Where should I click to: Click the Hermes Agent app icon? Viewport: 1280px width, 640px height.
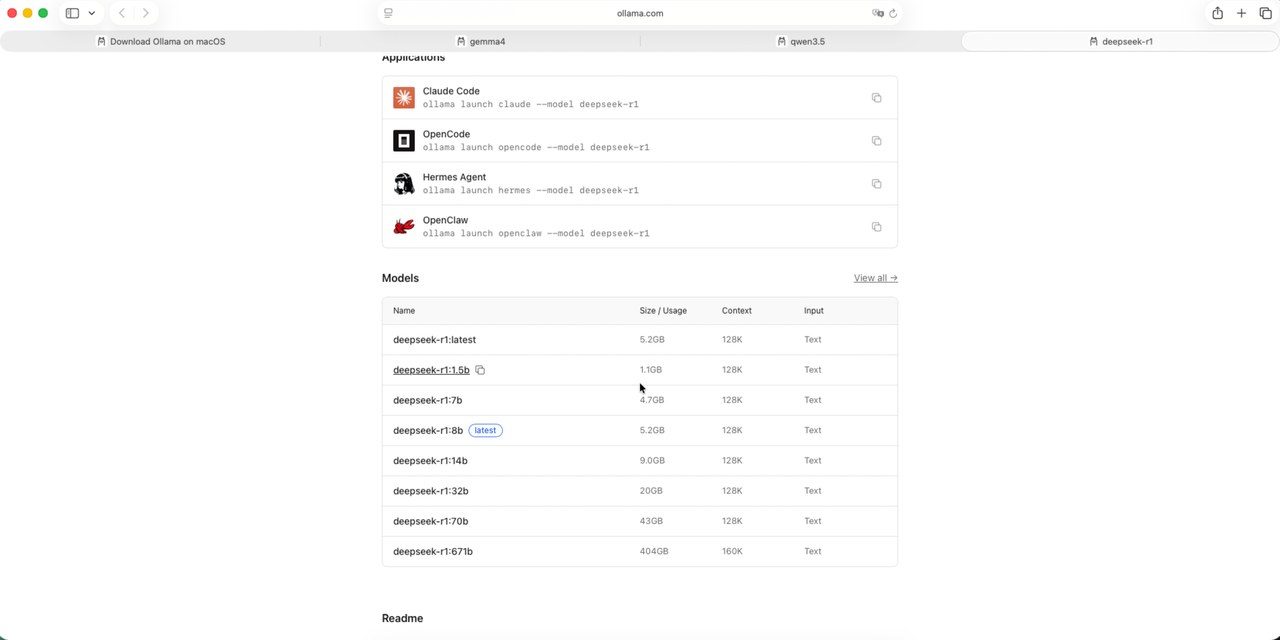pos(404,184)
